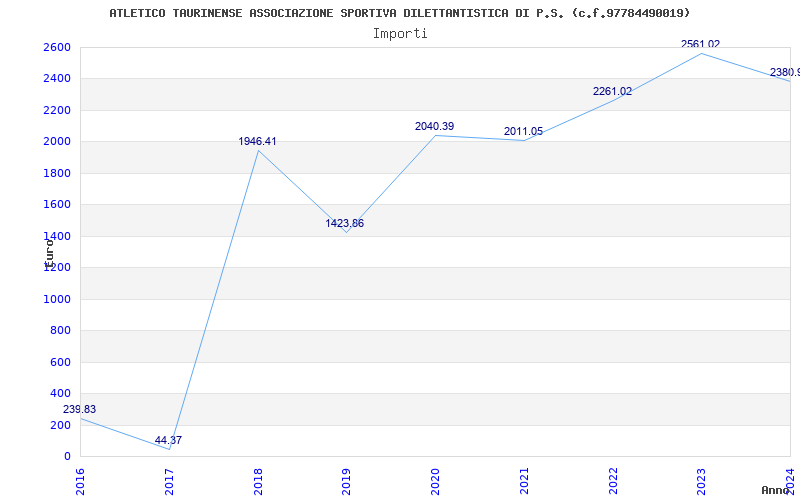
Task: Click y-axis value 2400
Action: [x=58, y=79]
